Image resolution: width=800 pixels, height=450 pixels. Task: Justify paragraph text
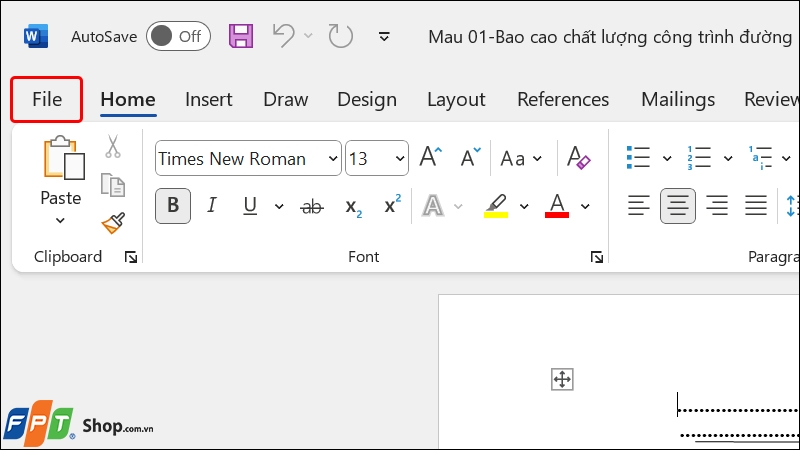(756, 206)
